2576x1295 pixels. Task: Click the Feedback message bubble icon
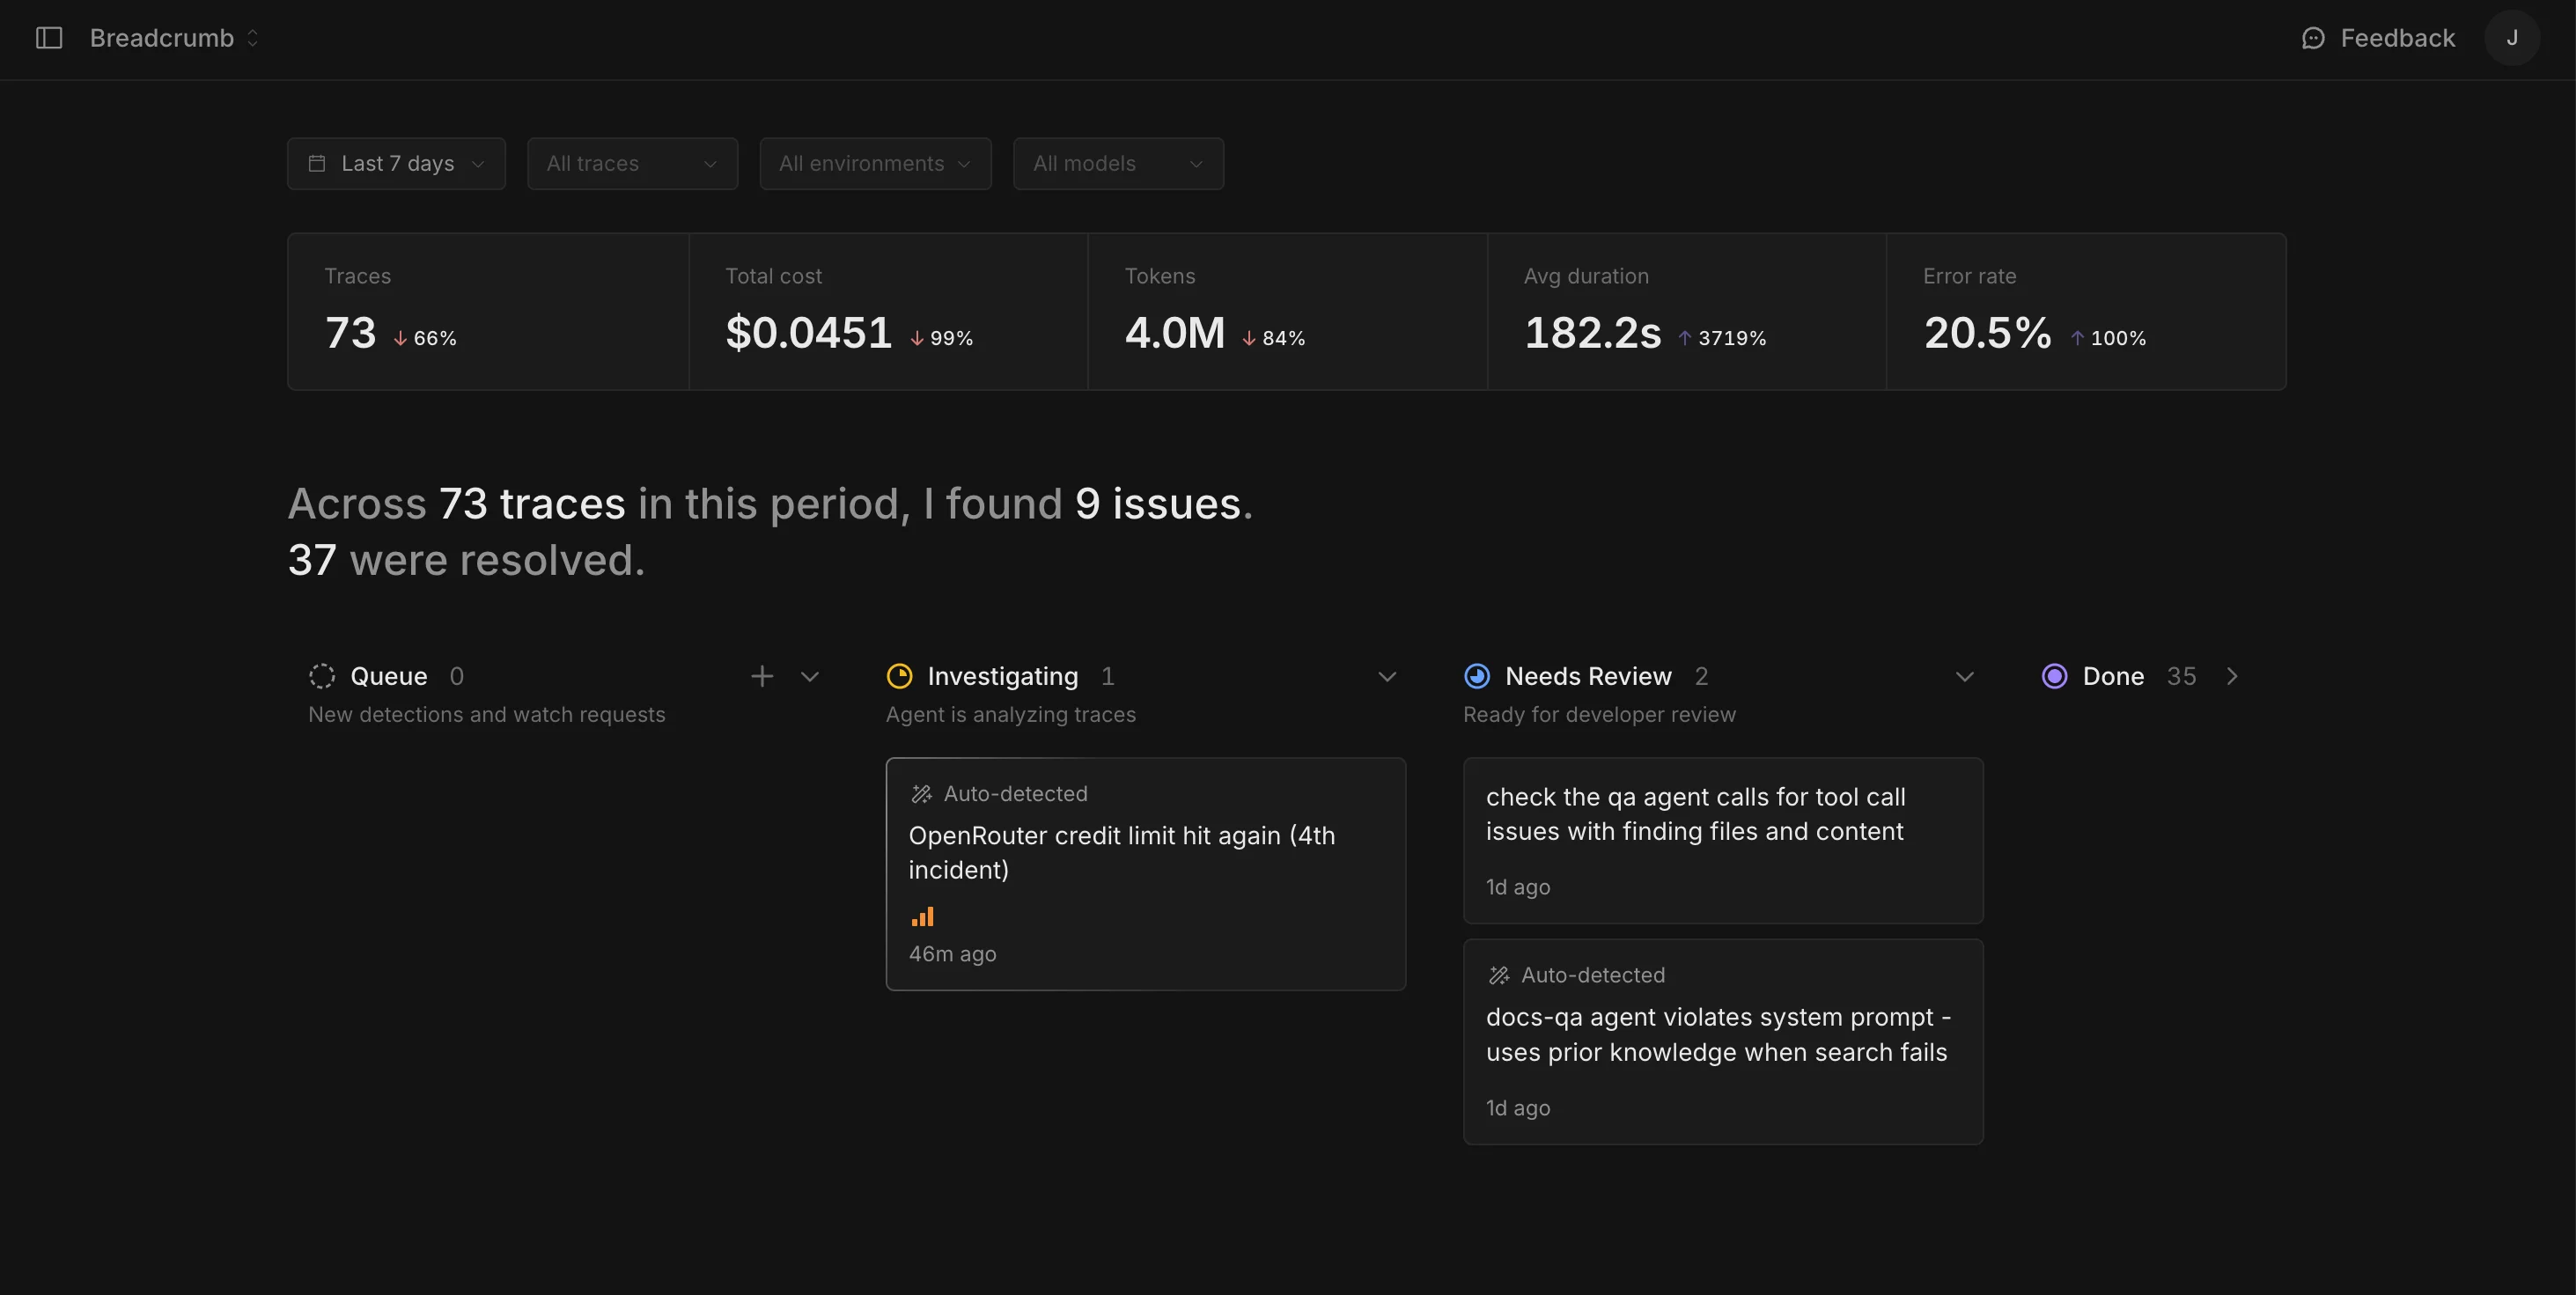[x=2315, y=38]
